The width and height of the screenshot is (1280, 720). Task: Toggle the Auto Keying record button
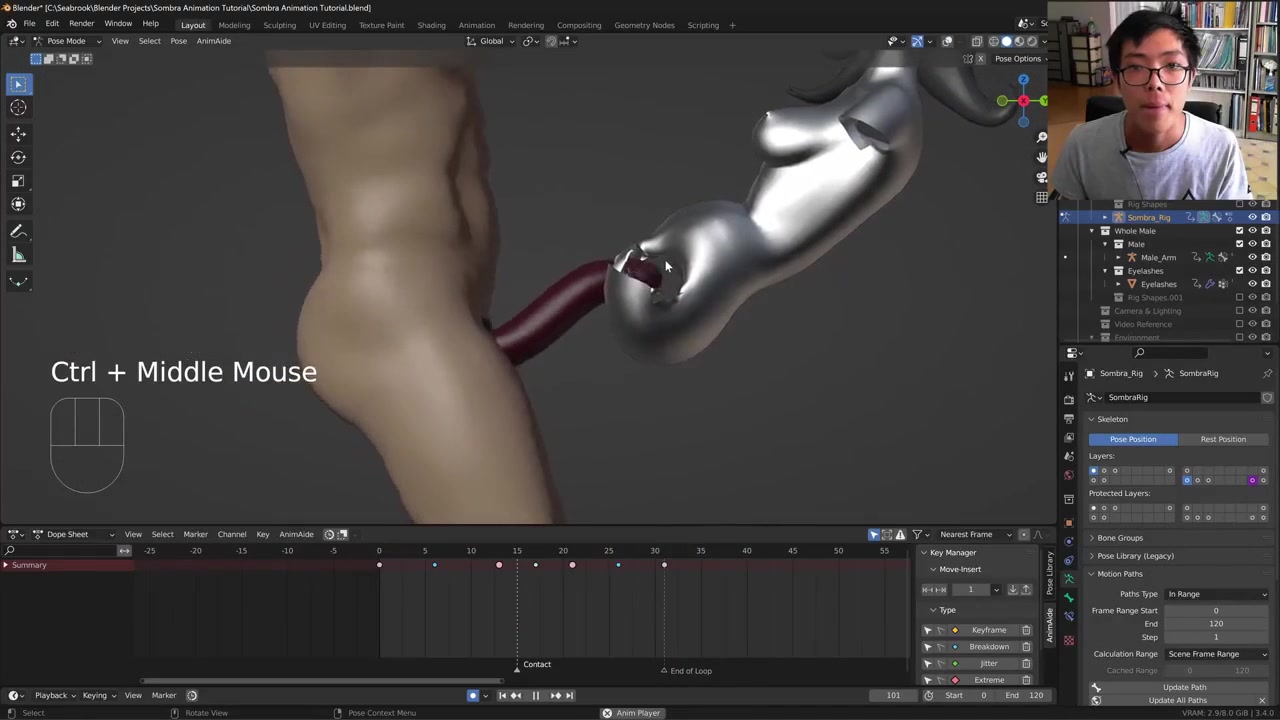tap(473, 696)
